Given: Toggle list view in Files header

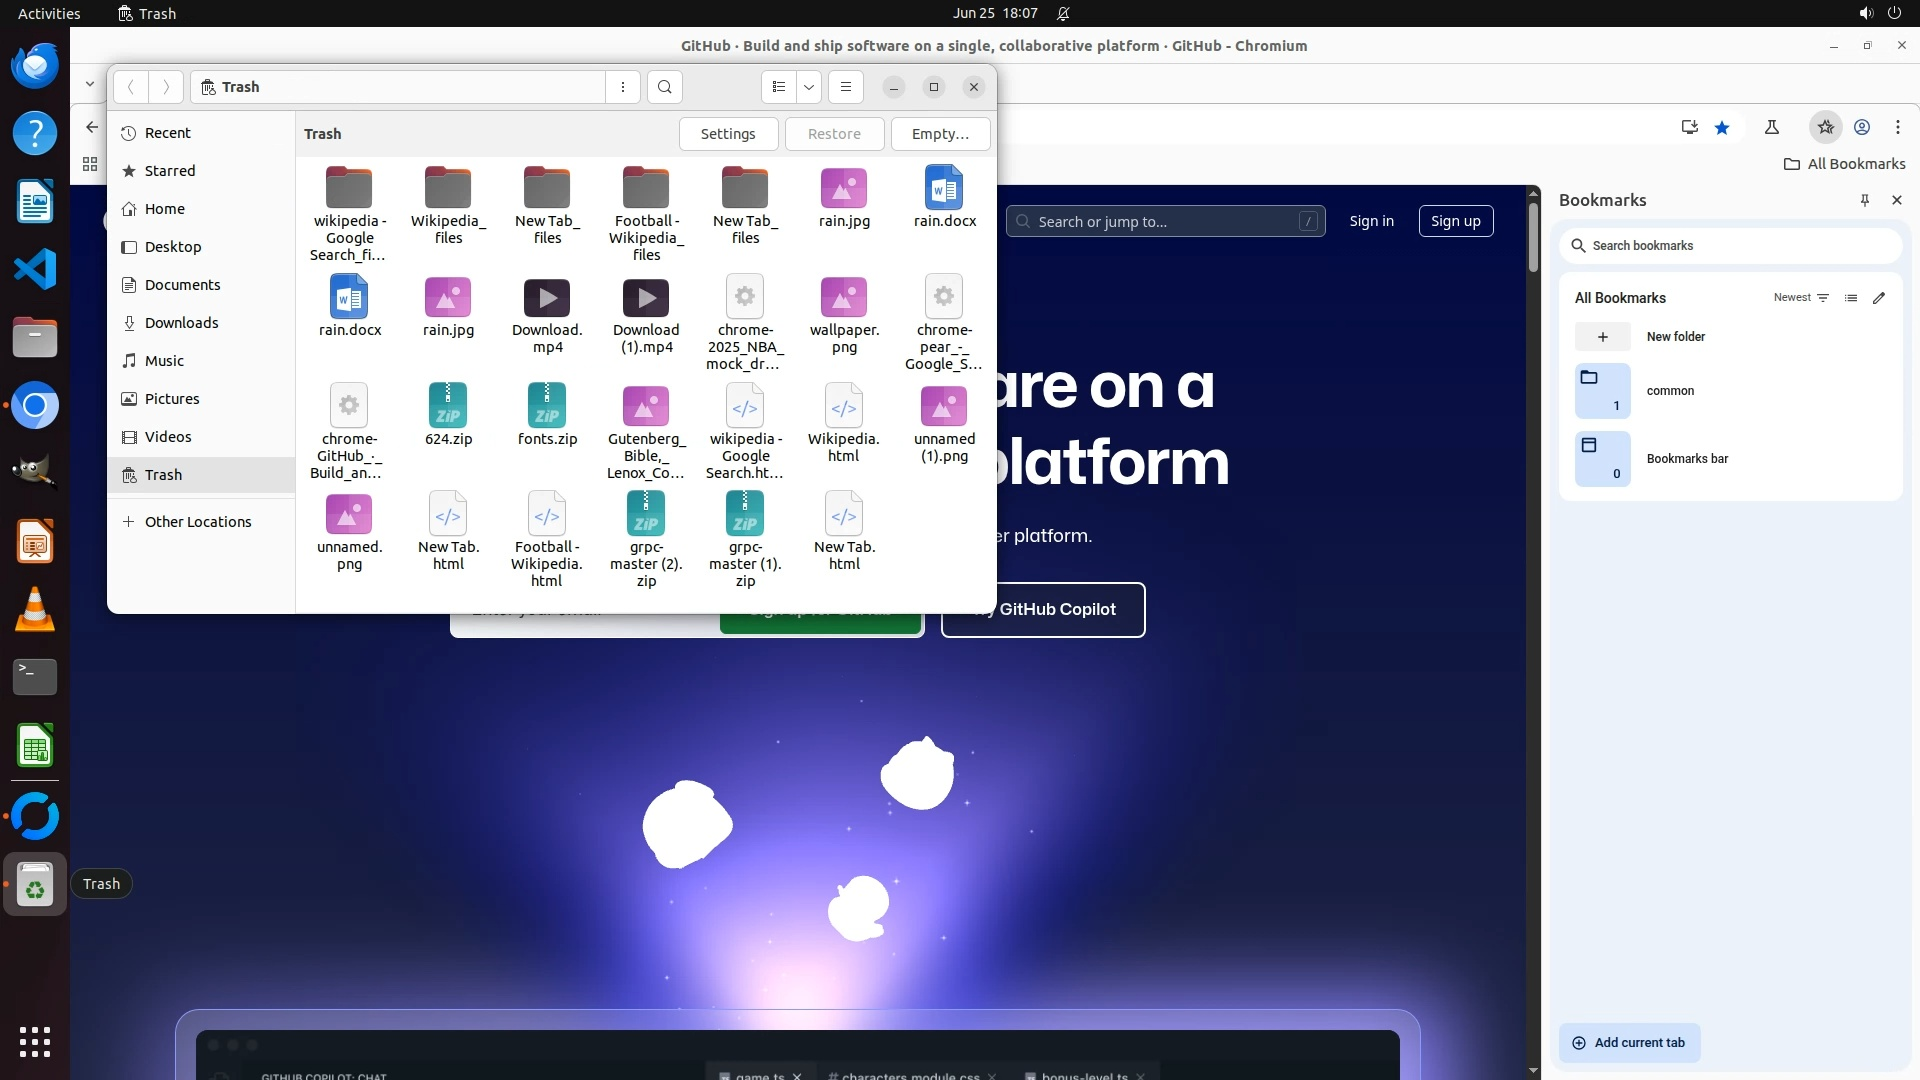Looking at the screenshot, I should (x=779, y=87).
